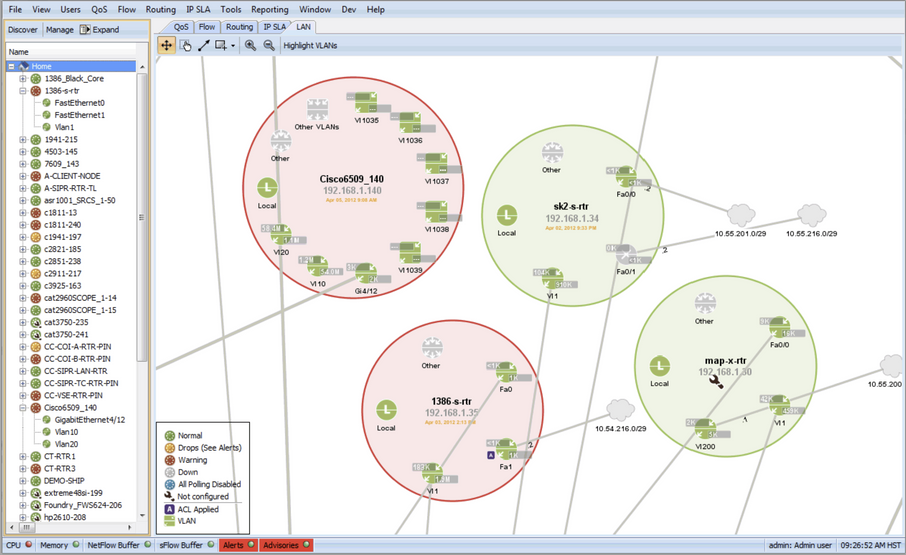Image resolution: width=906 pixels, height=555 pixels.
Task: Click the tree panel vertical scrollbar
Action: 142,217
